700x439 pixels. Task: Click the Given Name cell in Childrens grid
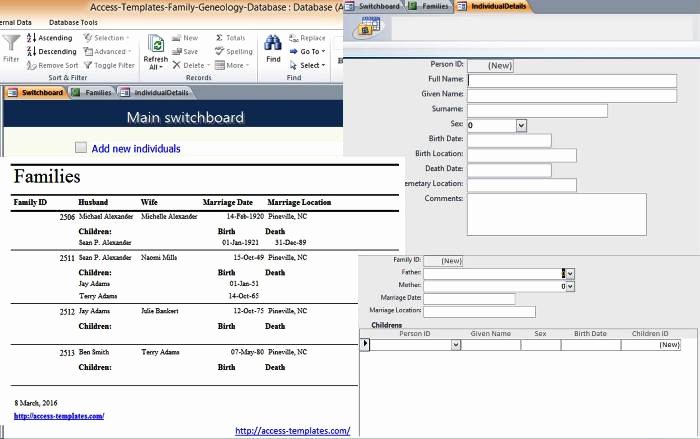click(x=491, y=345)
